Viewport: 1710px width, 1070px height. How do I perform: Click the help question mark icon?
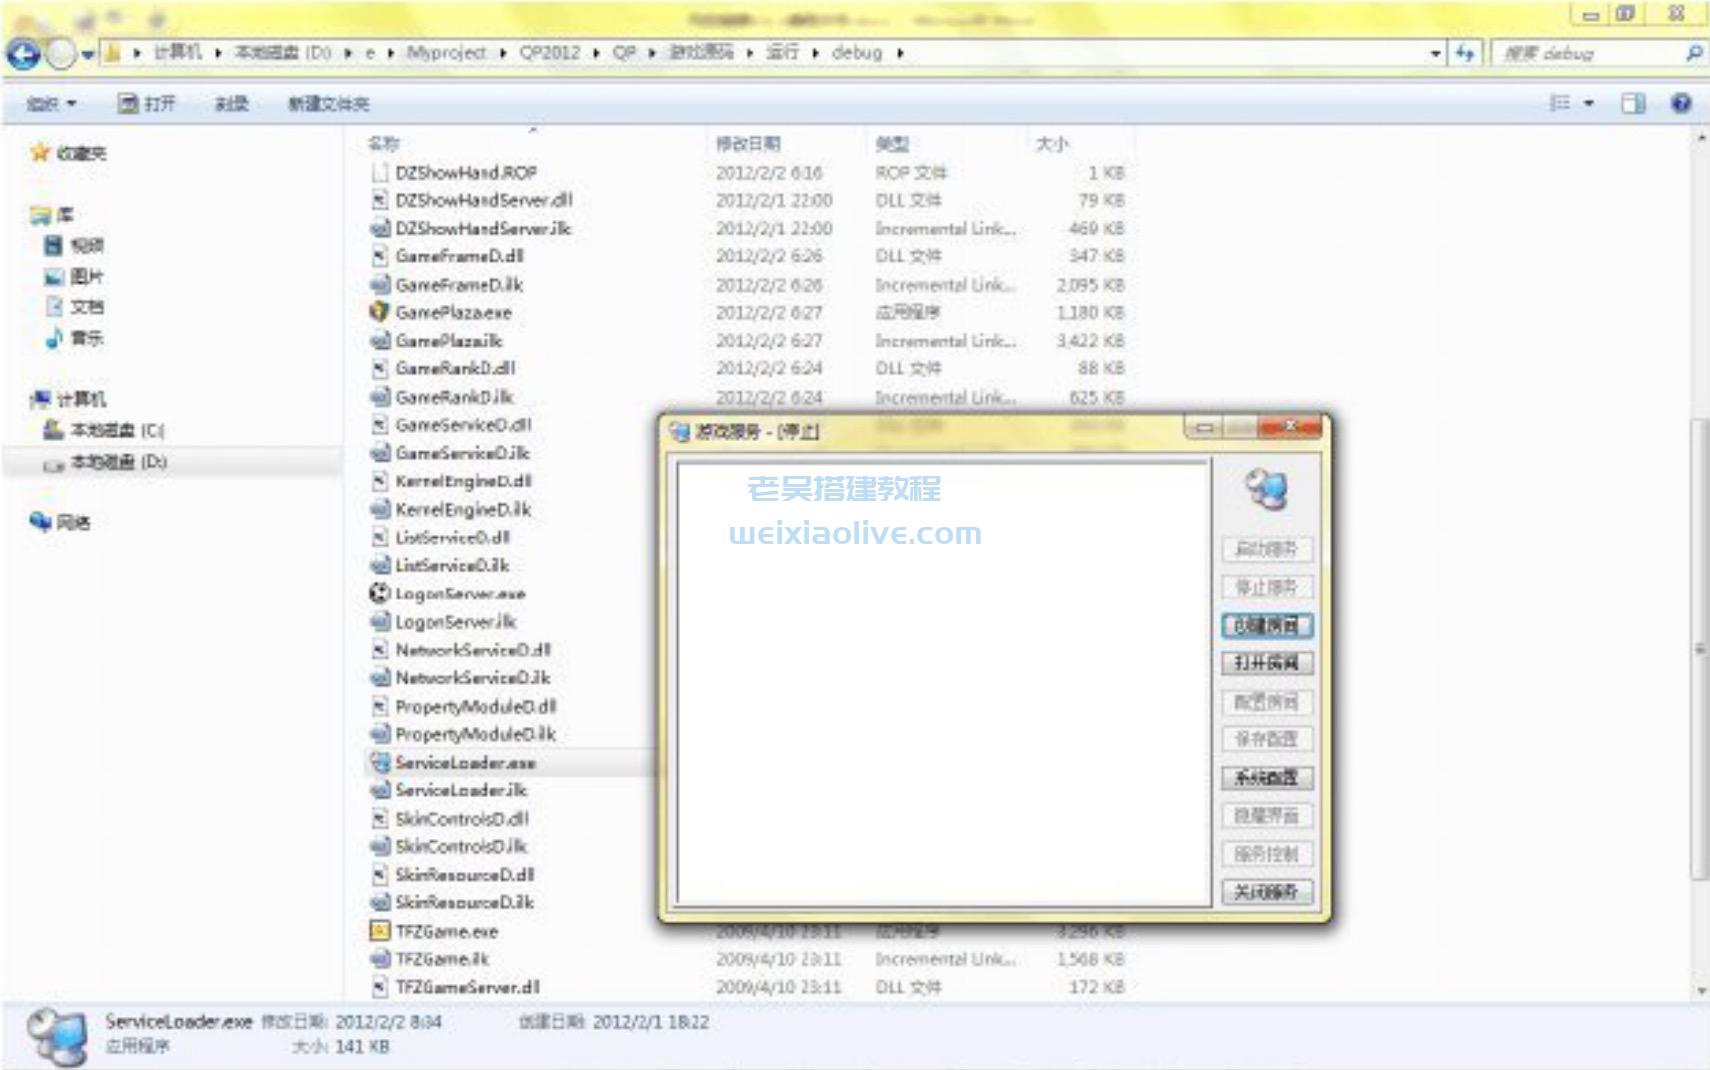pos(1681,103)
